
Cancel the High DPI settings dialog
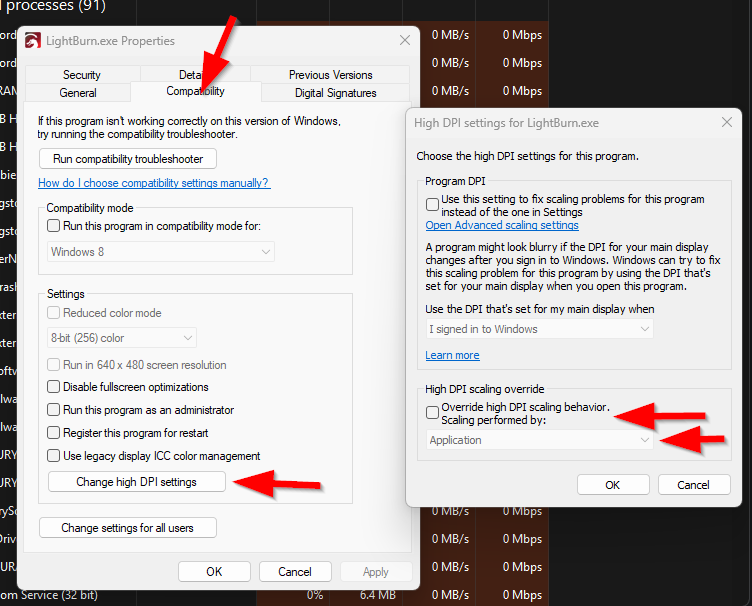(694, 485)
